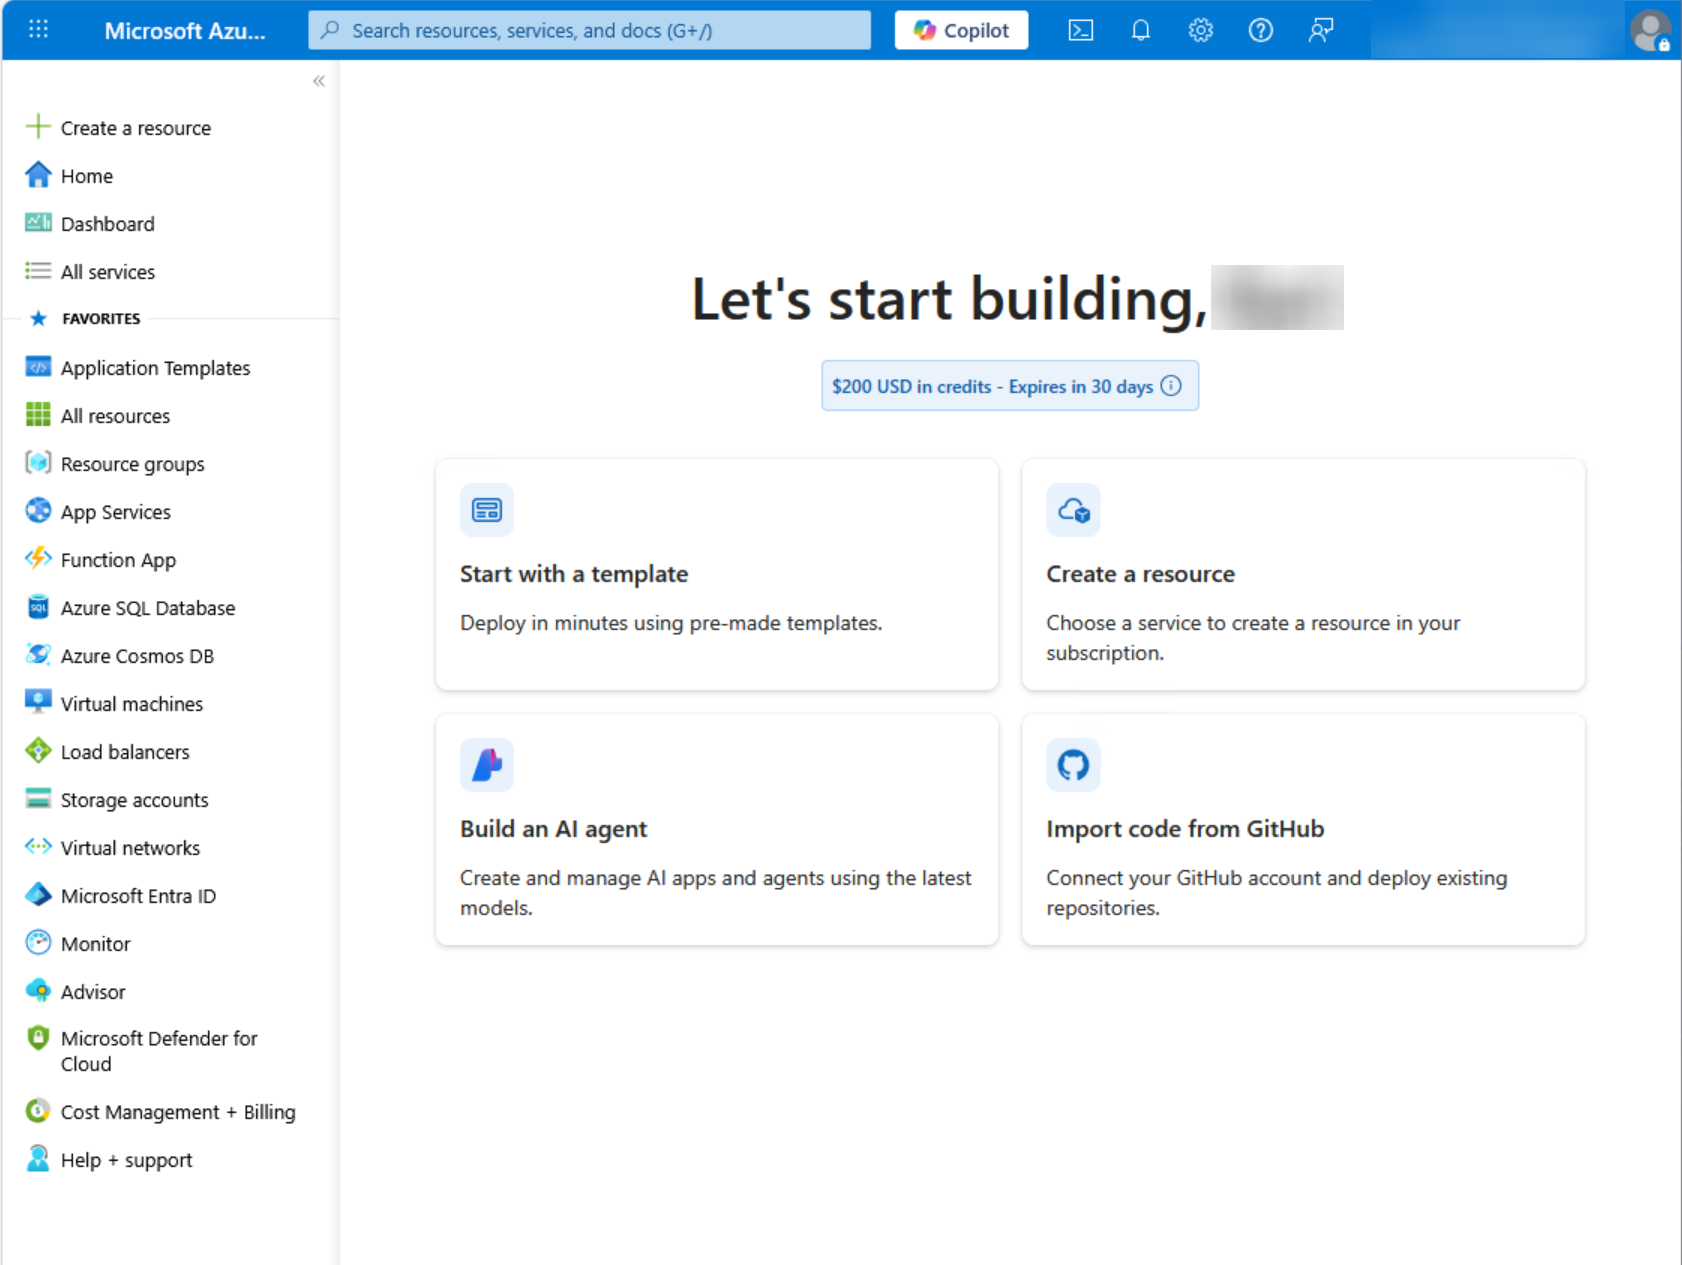Click the Monitor gauge icon
The height and width of the screenshot is (1265, 1682).
(x=38, y=943)
